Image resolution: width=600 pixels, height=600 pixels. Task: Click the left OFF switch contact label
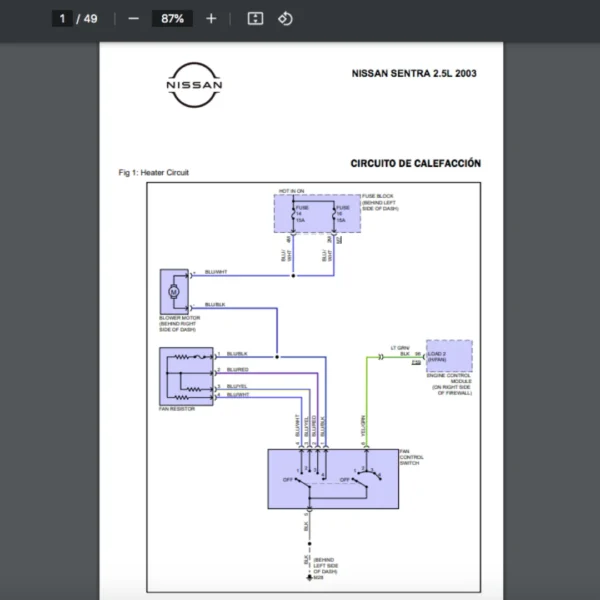288,479
